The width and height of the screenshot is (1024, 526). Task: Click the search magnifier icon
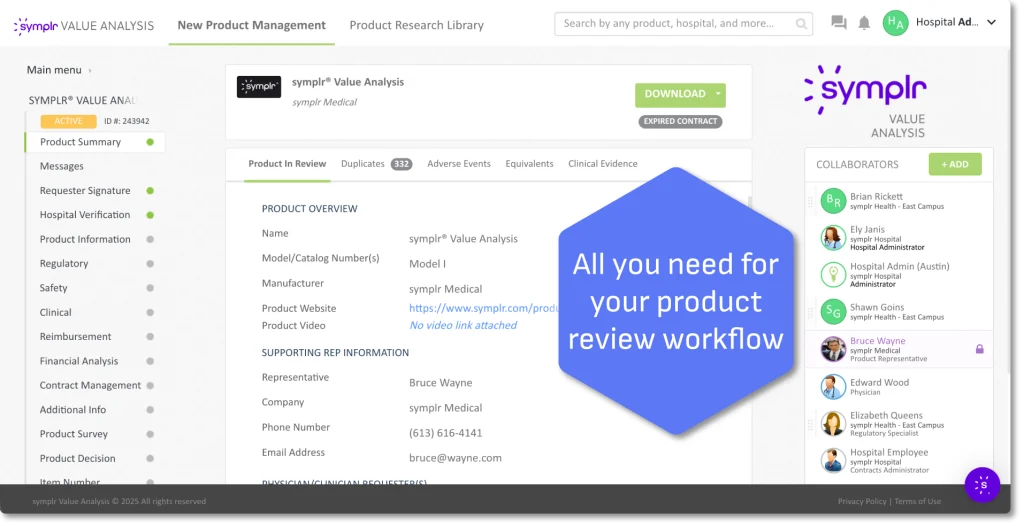(801, 24)
